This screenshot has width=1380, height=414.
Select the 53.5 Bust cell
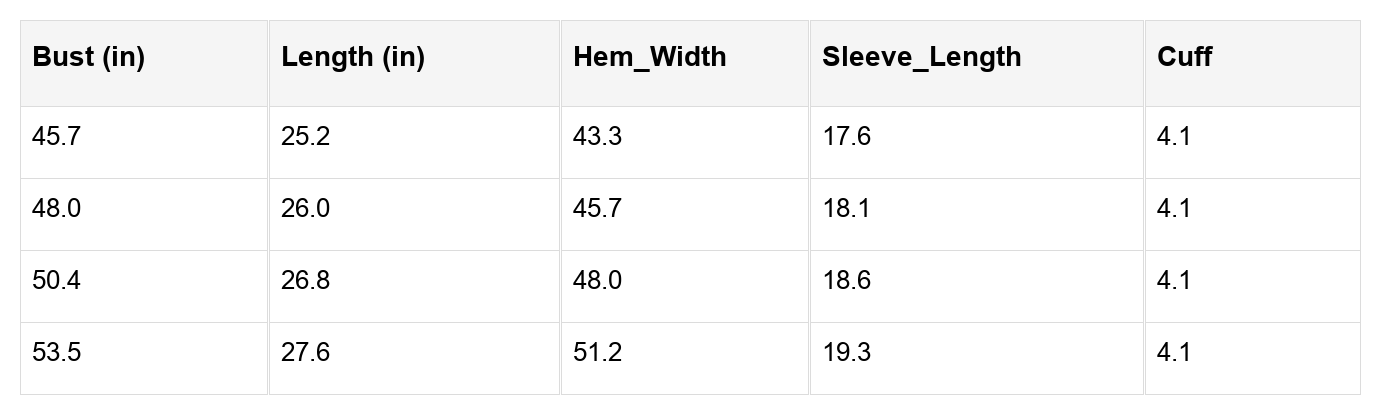[x=57, y=353]
